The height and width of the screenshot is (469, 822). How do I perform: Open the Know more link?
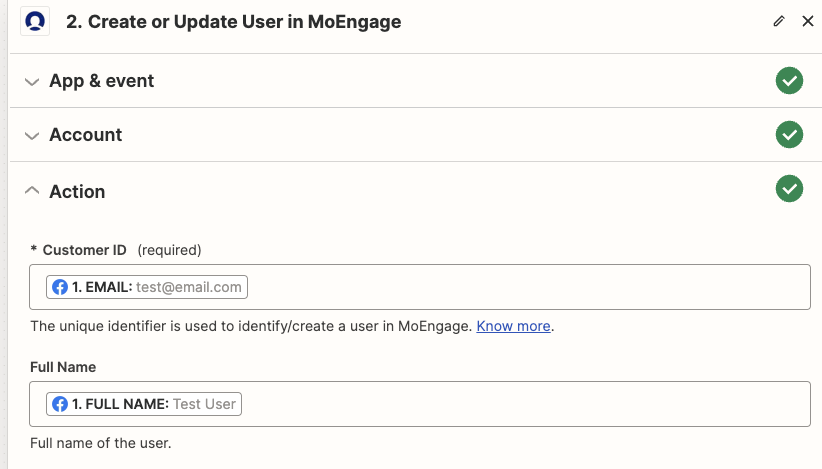513,326
